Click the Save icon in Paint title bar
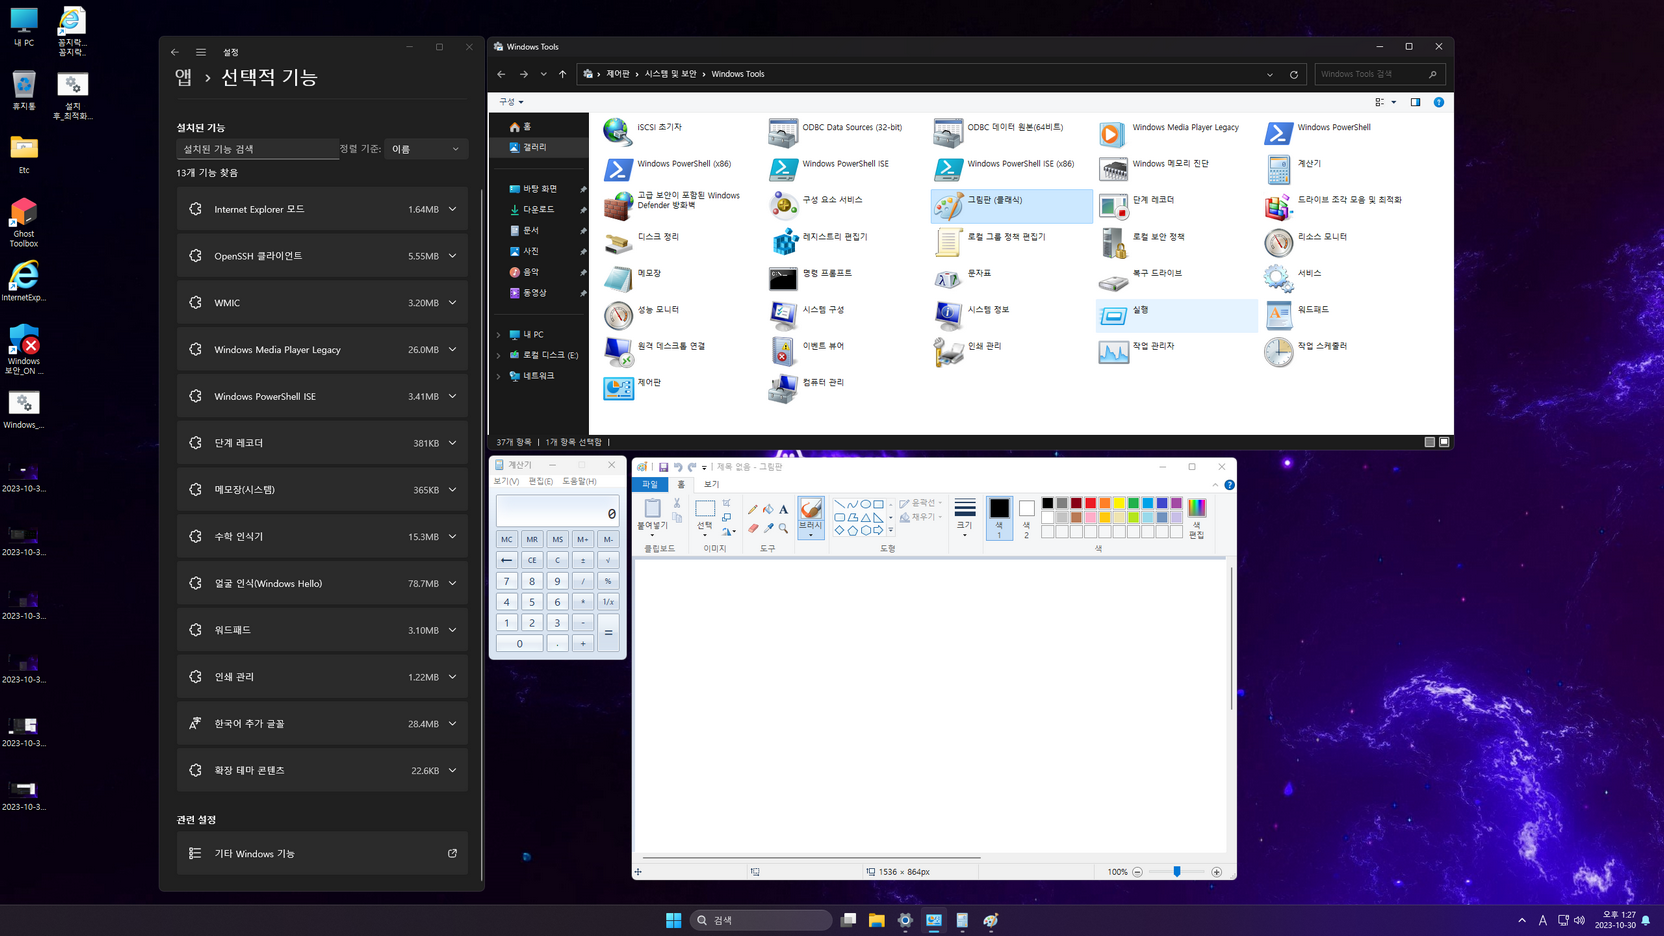Viewport: 1664px width, 936px height. pyautogui.click(x=663, y=467)
